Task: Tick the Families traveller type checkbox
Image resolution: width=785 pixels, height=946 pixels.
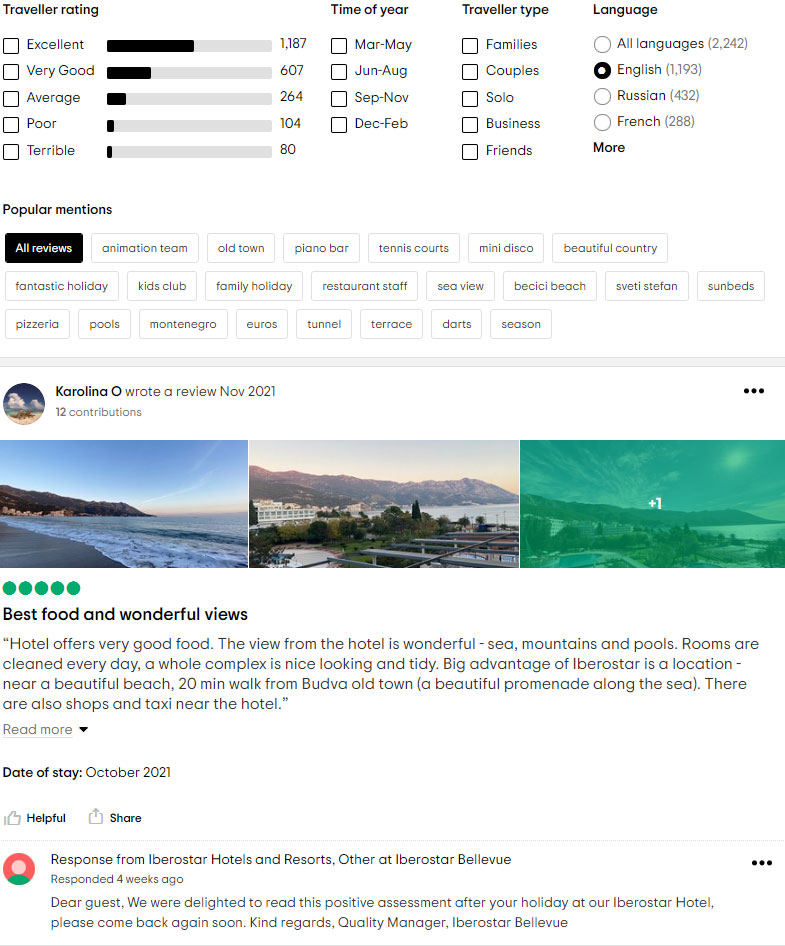Action: [470, 46]
